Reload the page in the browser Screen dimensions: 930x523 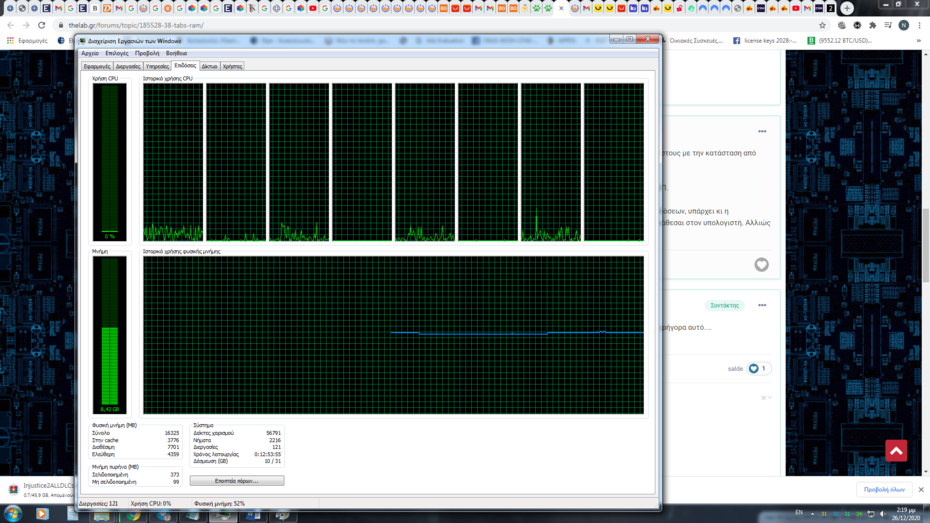point(41,25)
